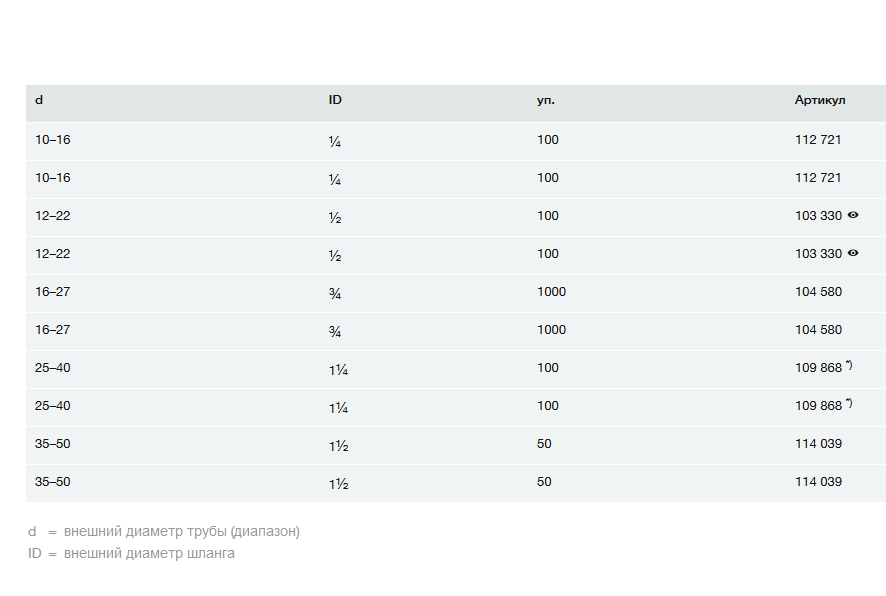Select the 1½ value in the upper 35–50 row
Screen dimensions: 886x596
[x=338, y=446]
